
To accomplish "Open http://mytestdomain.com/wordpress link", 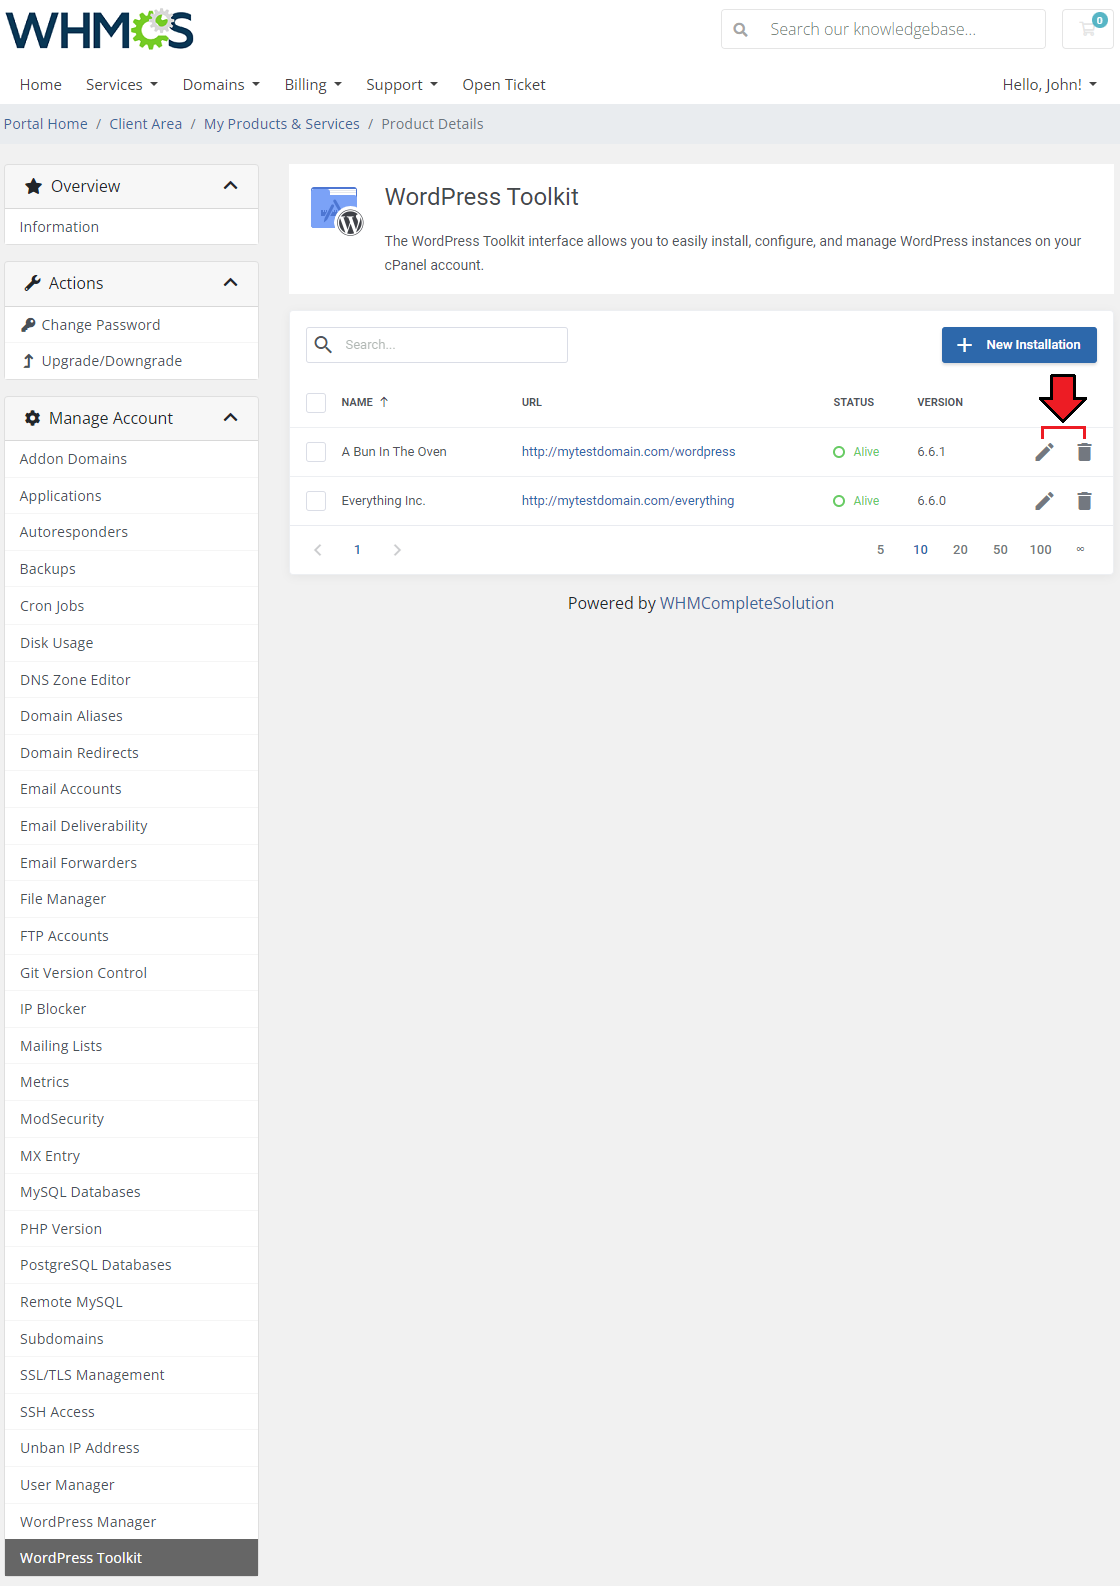I will 628,452.
